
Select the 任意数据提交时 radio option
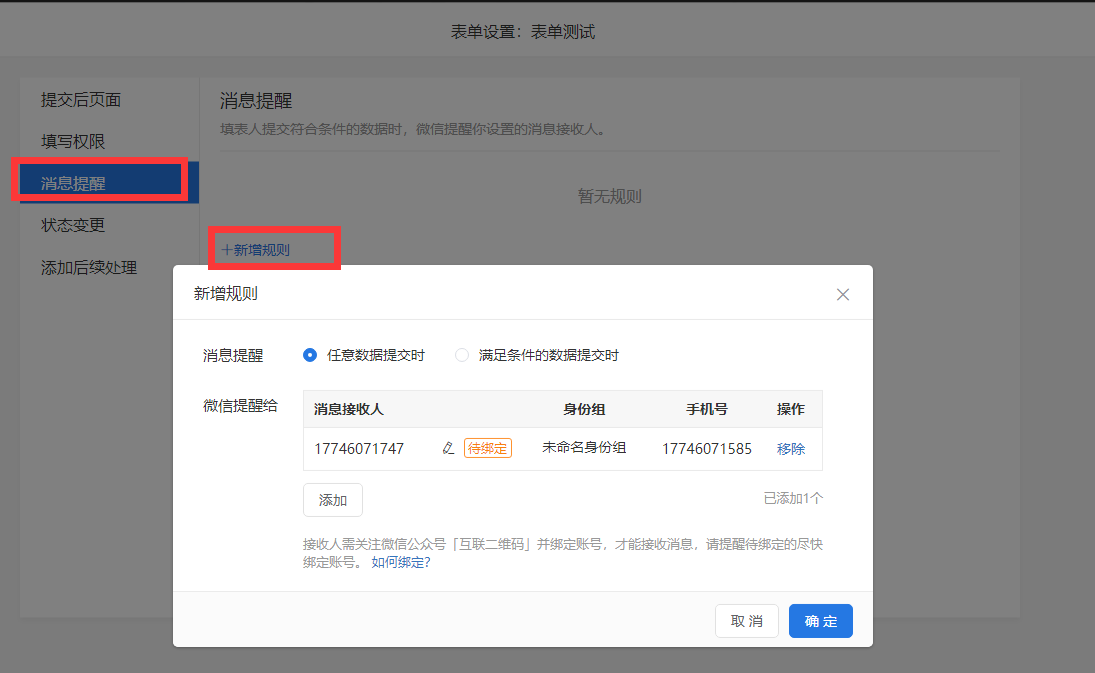tap(310, 355)
